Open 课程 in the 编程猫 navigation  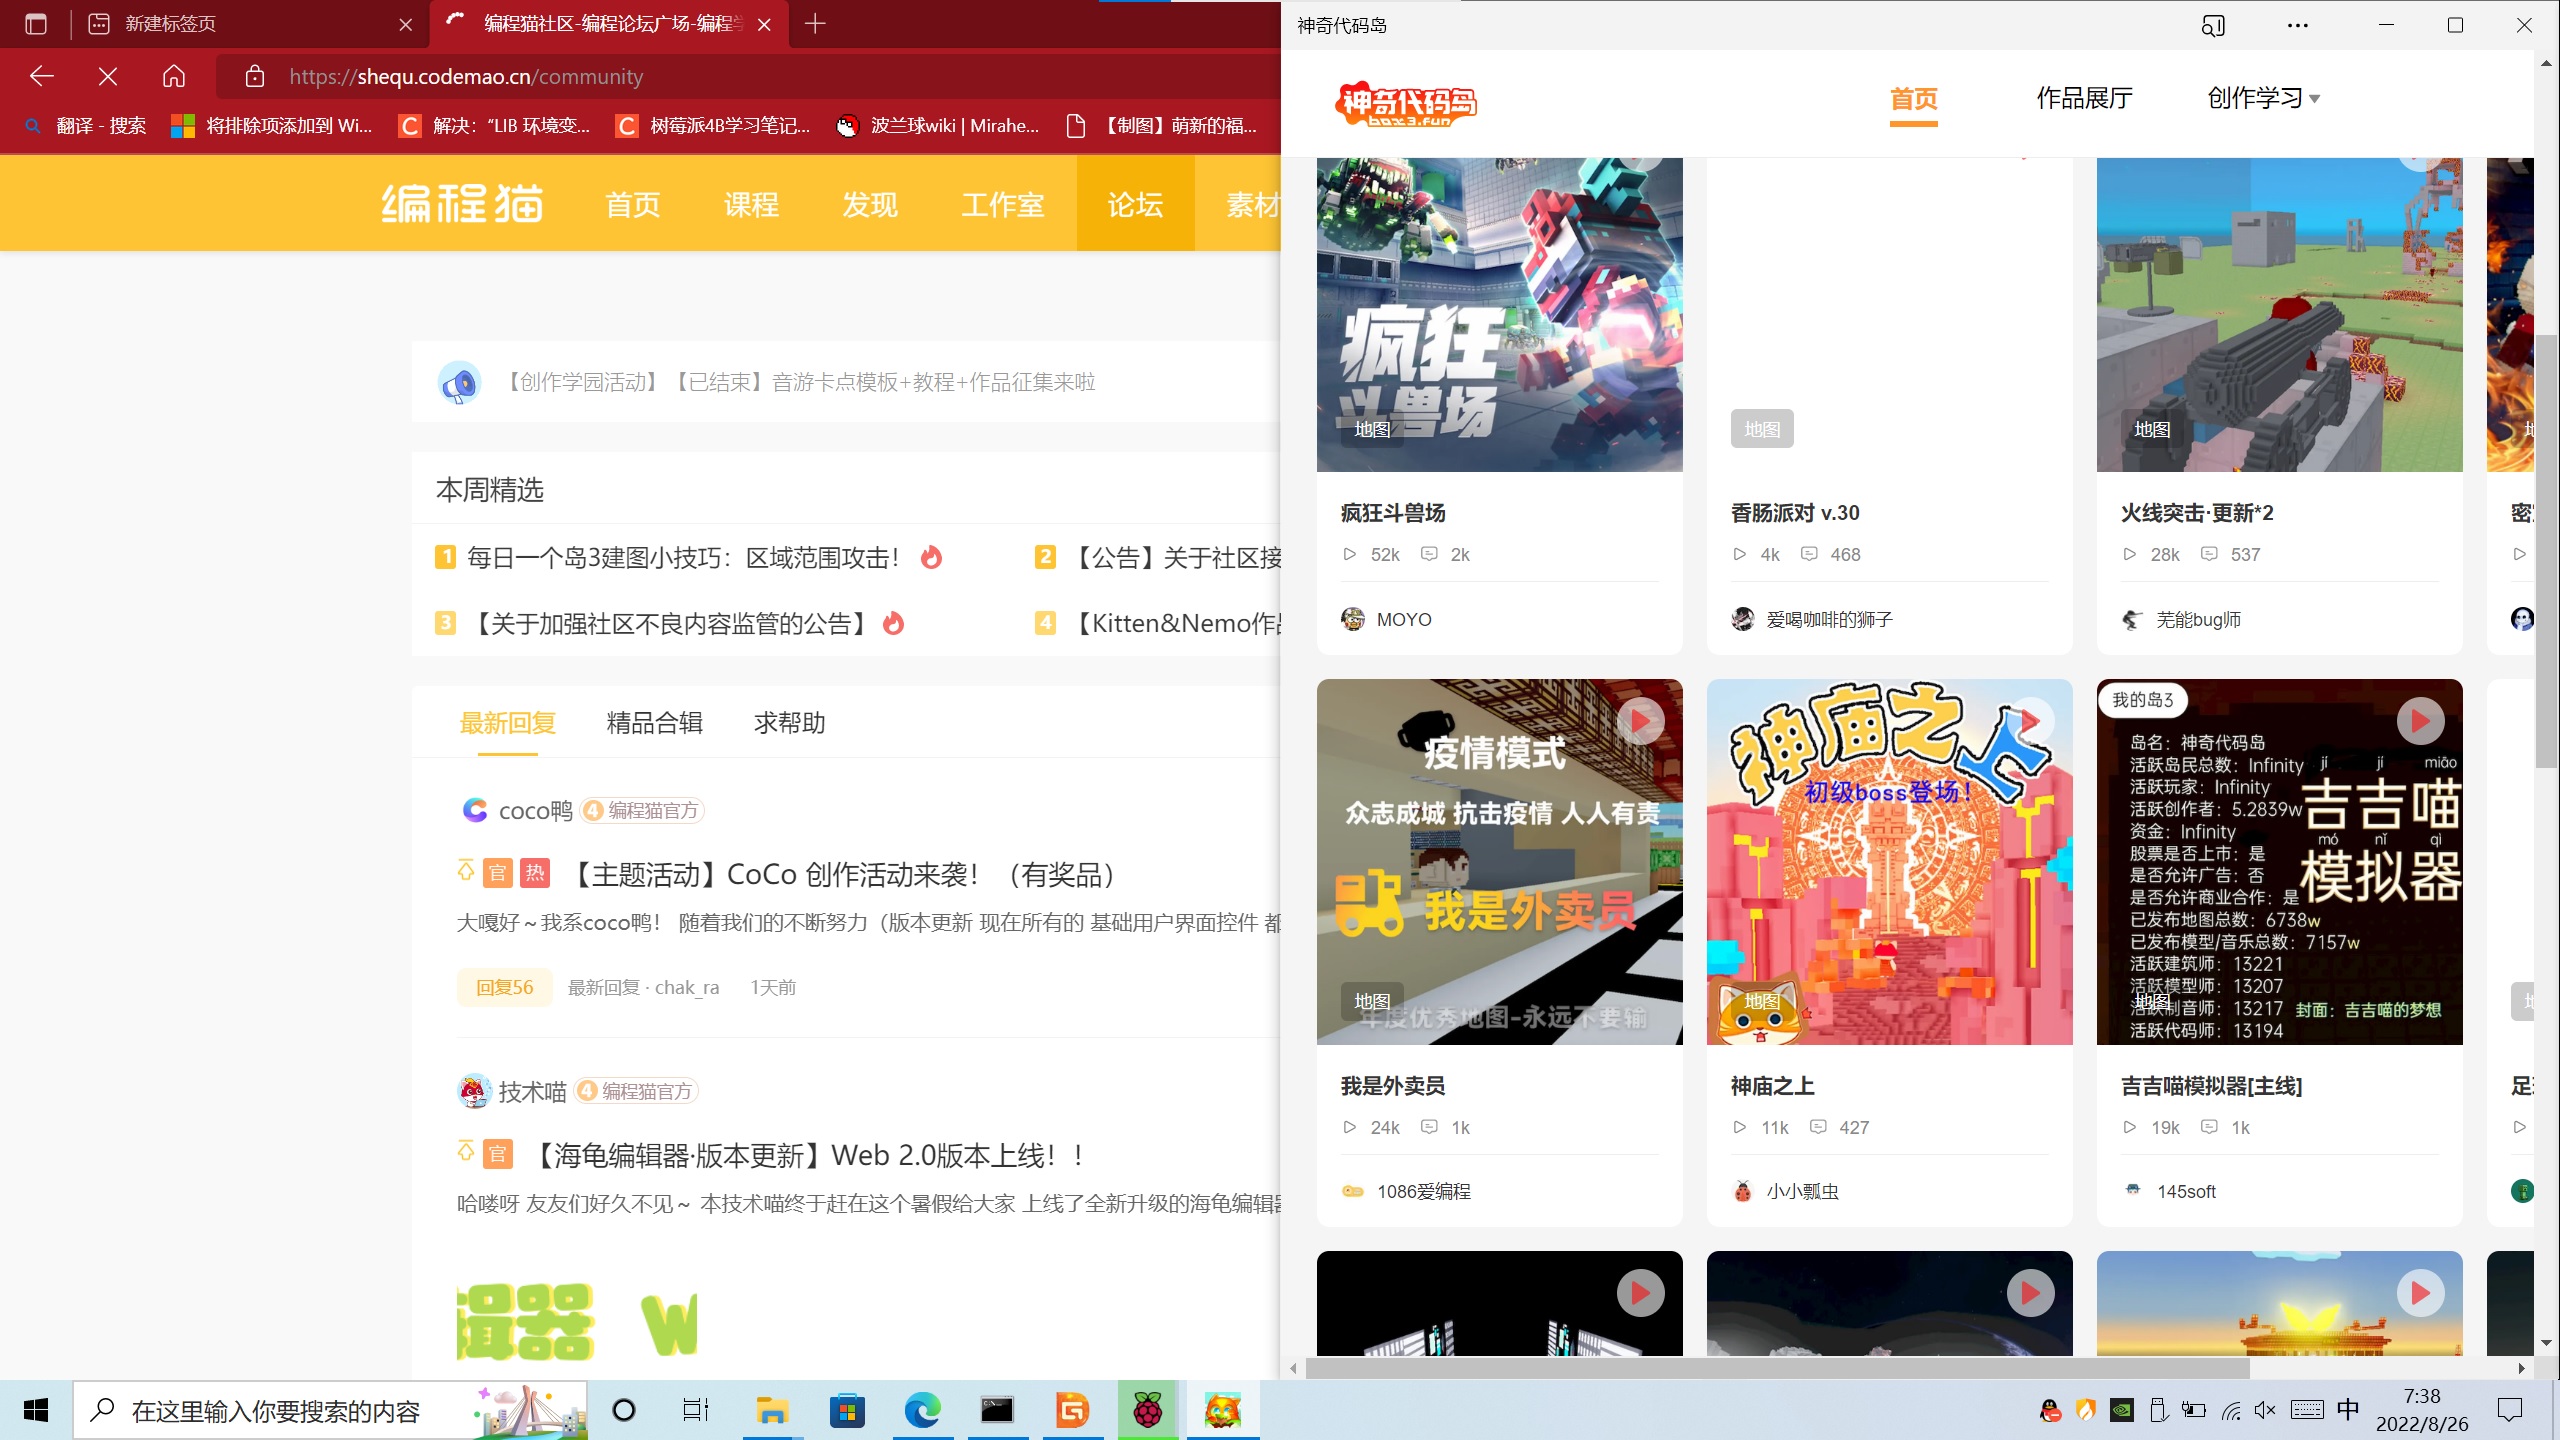point(751,205)
